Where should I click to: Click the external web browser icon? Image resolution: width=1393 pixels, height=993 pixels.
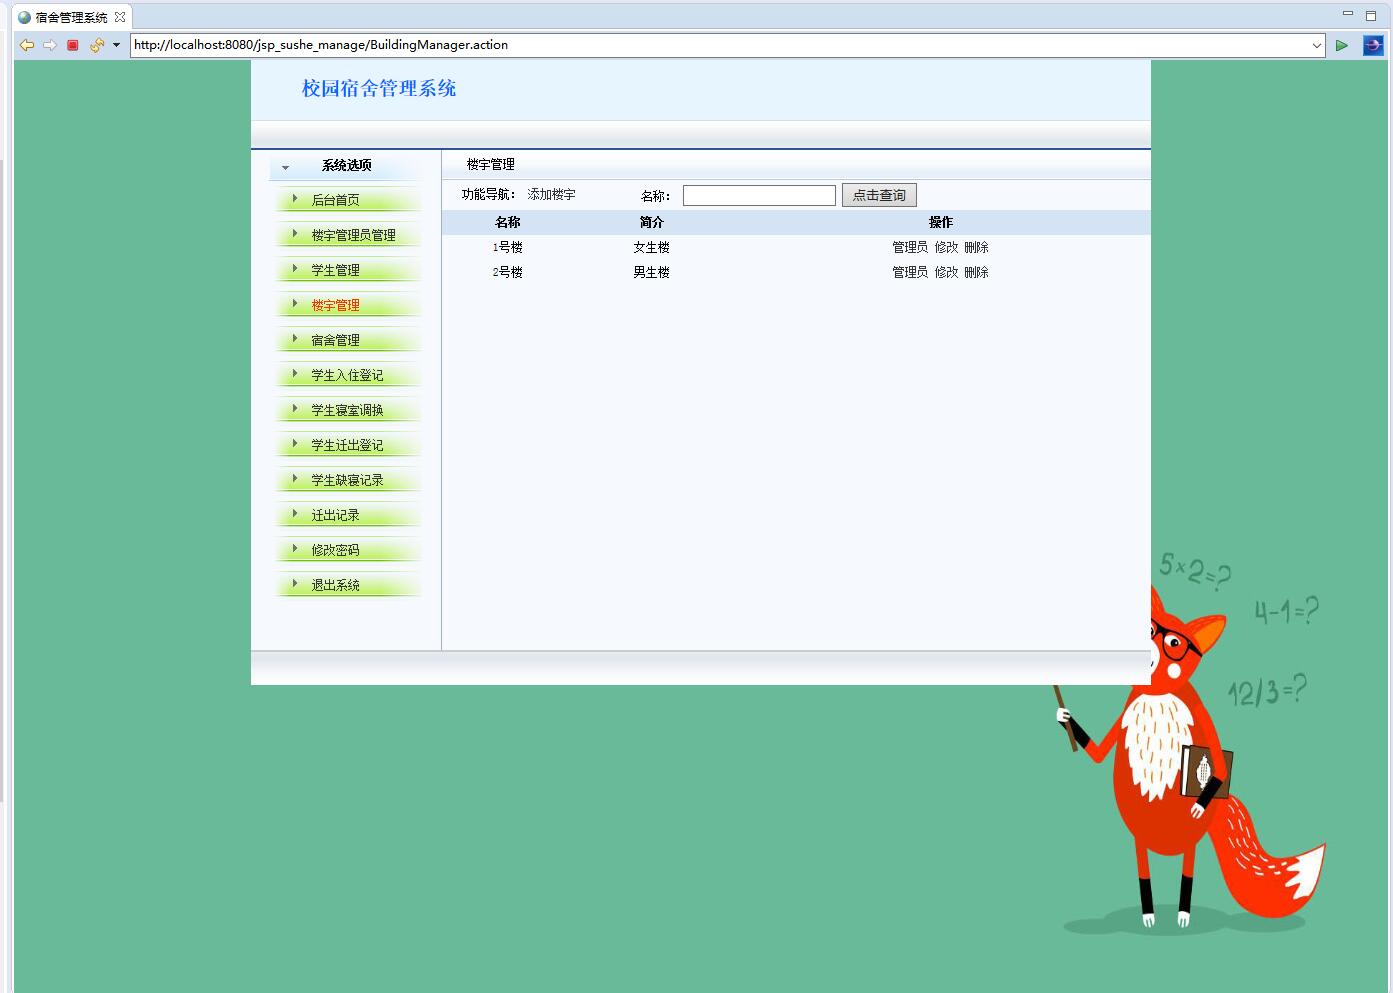point(1373,45)
